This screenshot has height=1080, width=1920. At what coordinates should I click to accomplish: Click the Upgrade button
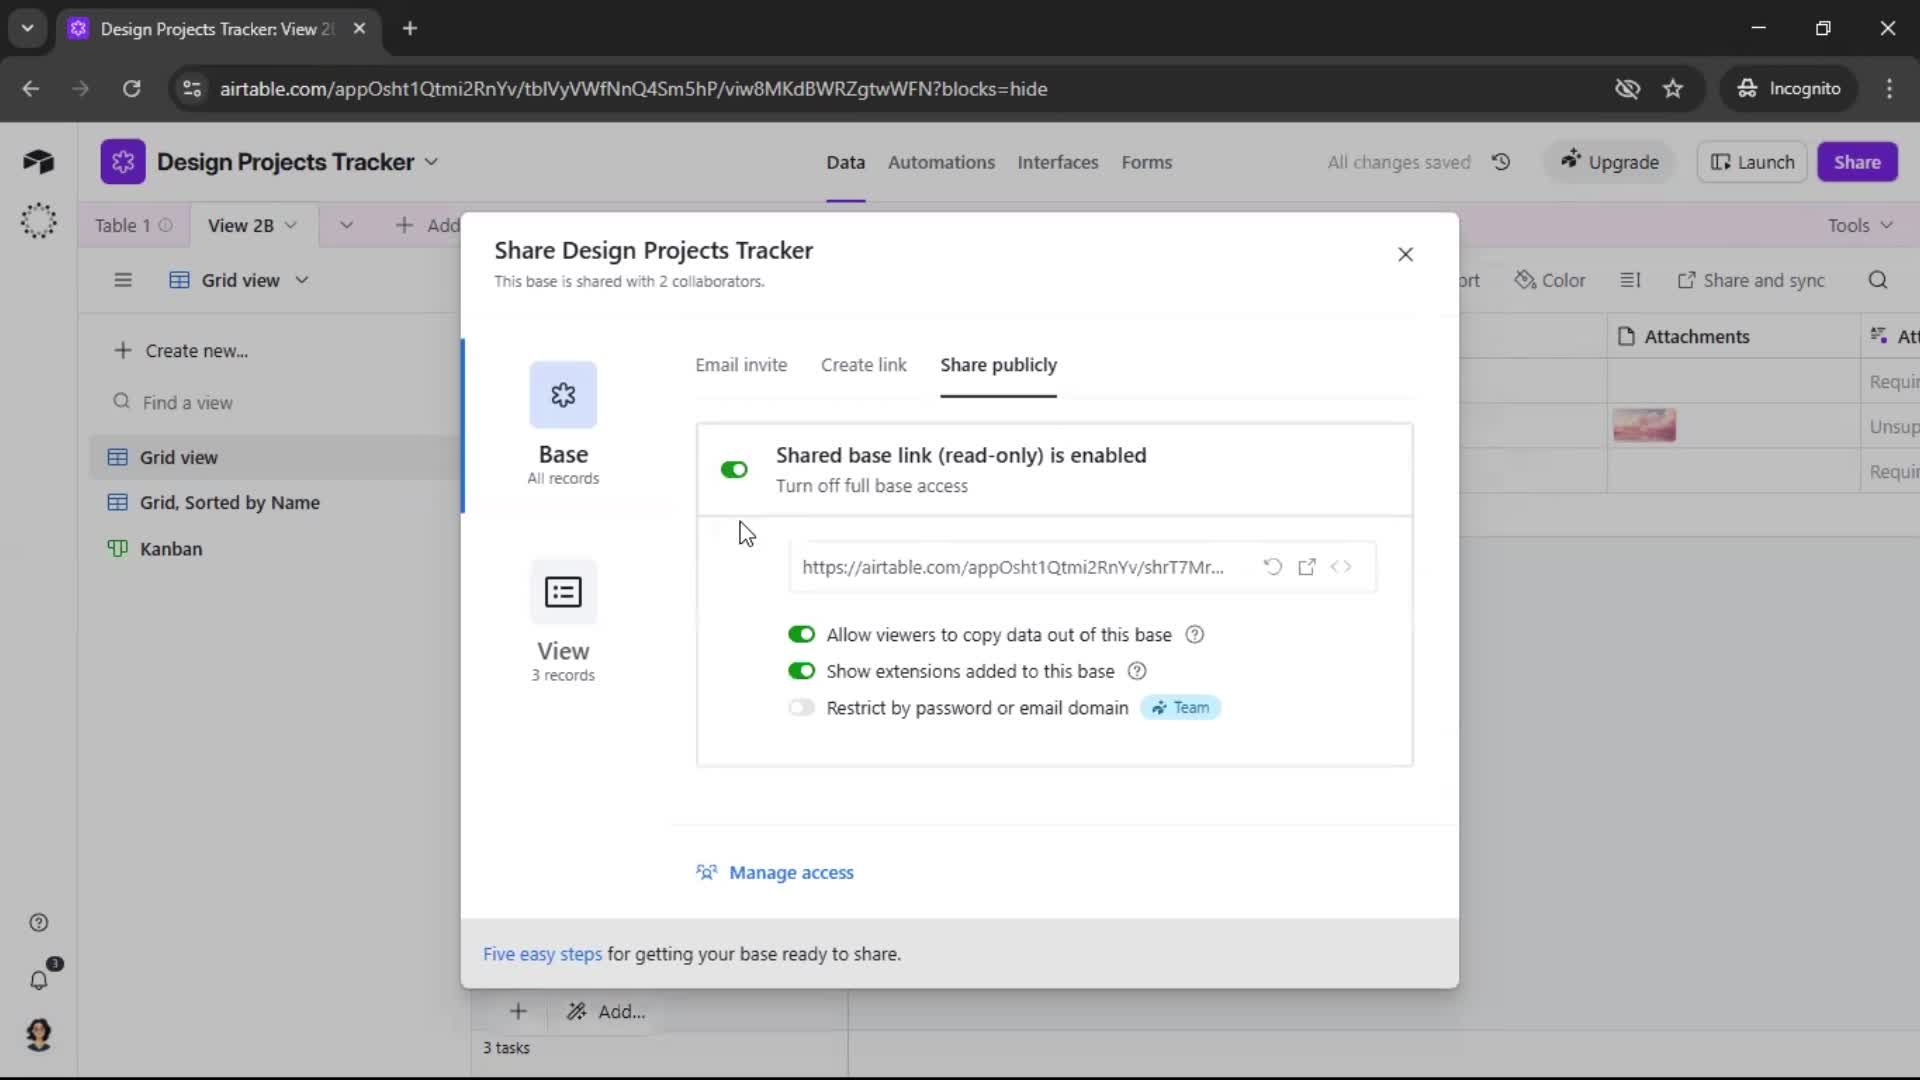click(1609, 162)
